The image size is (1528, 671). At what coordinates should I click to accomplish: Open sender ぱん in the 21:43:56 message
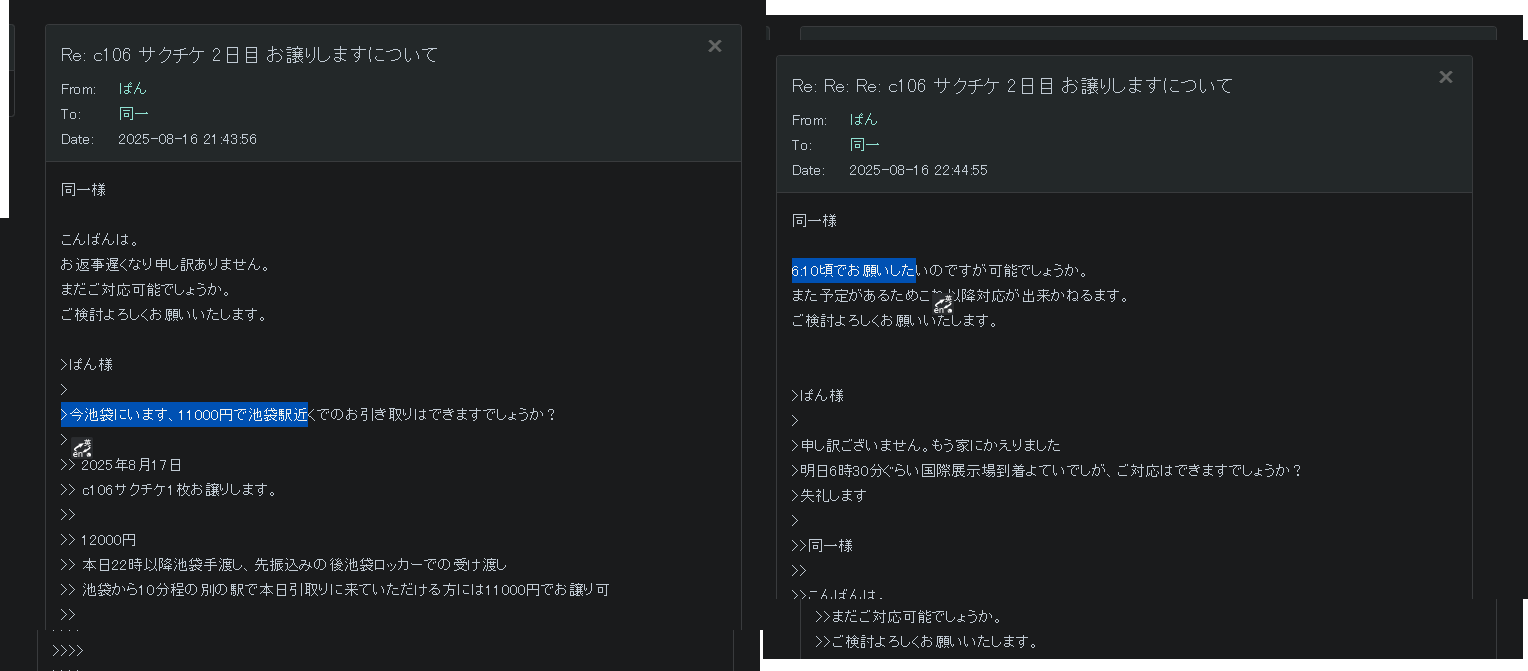tap(132, 89)
